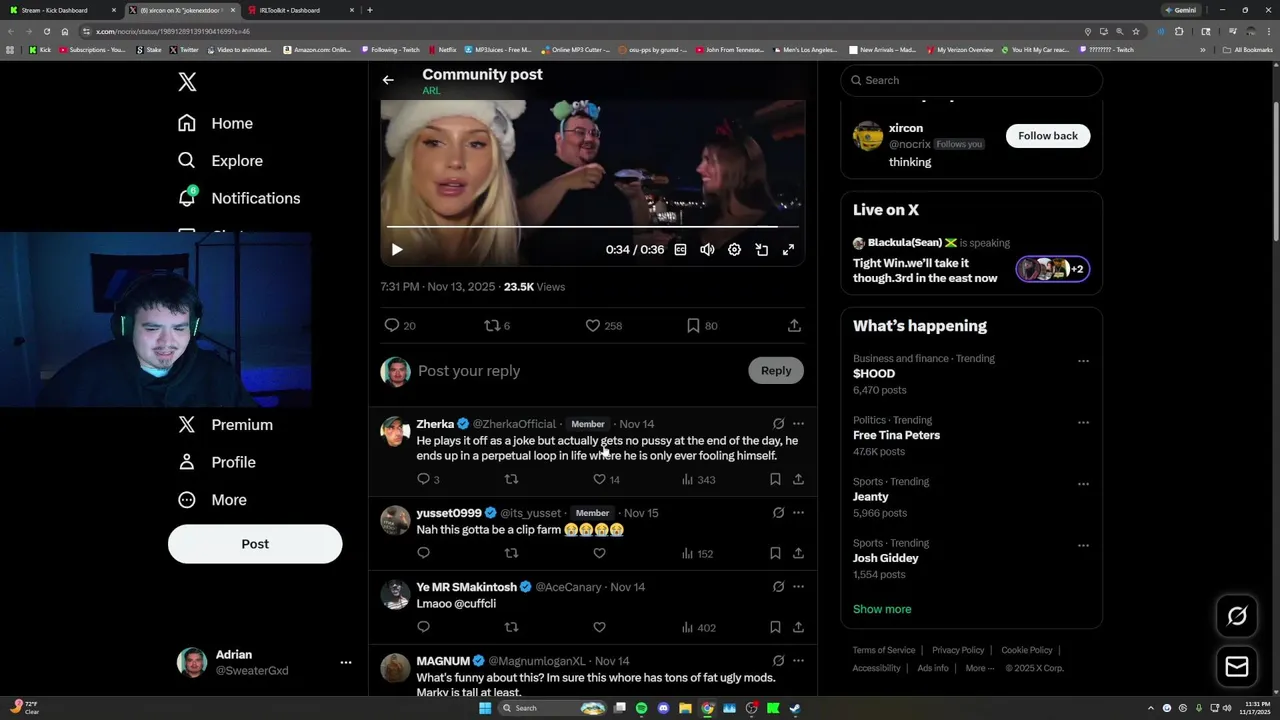
Task: Open Premium page
Action: [225, 424]
